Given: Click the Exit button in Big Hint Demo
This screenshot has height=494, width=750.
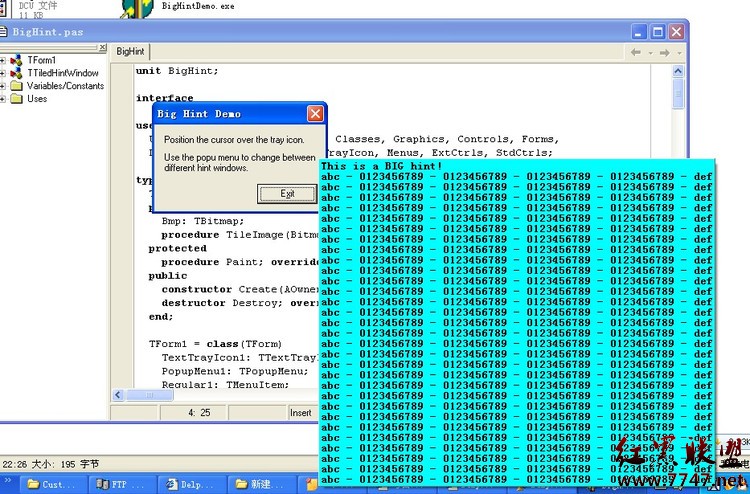Looking at the screenshot, I should pyautogui.click(x=287, y=194).
